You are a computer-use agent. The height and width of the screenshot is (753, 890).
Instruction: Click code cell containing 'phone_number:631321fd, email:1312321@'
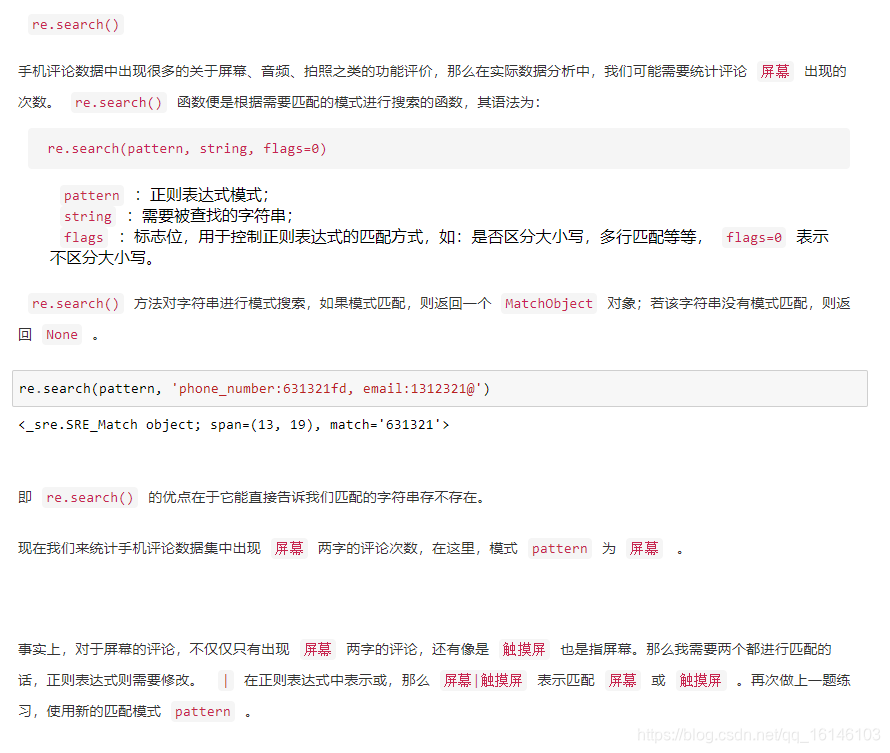click(440, 389)
